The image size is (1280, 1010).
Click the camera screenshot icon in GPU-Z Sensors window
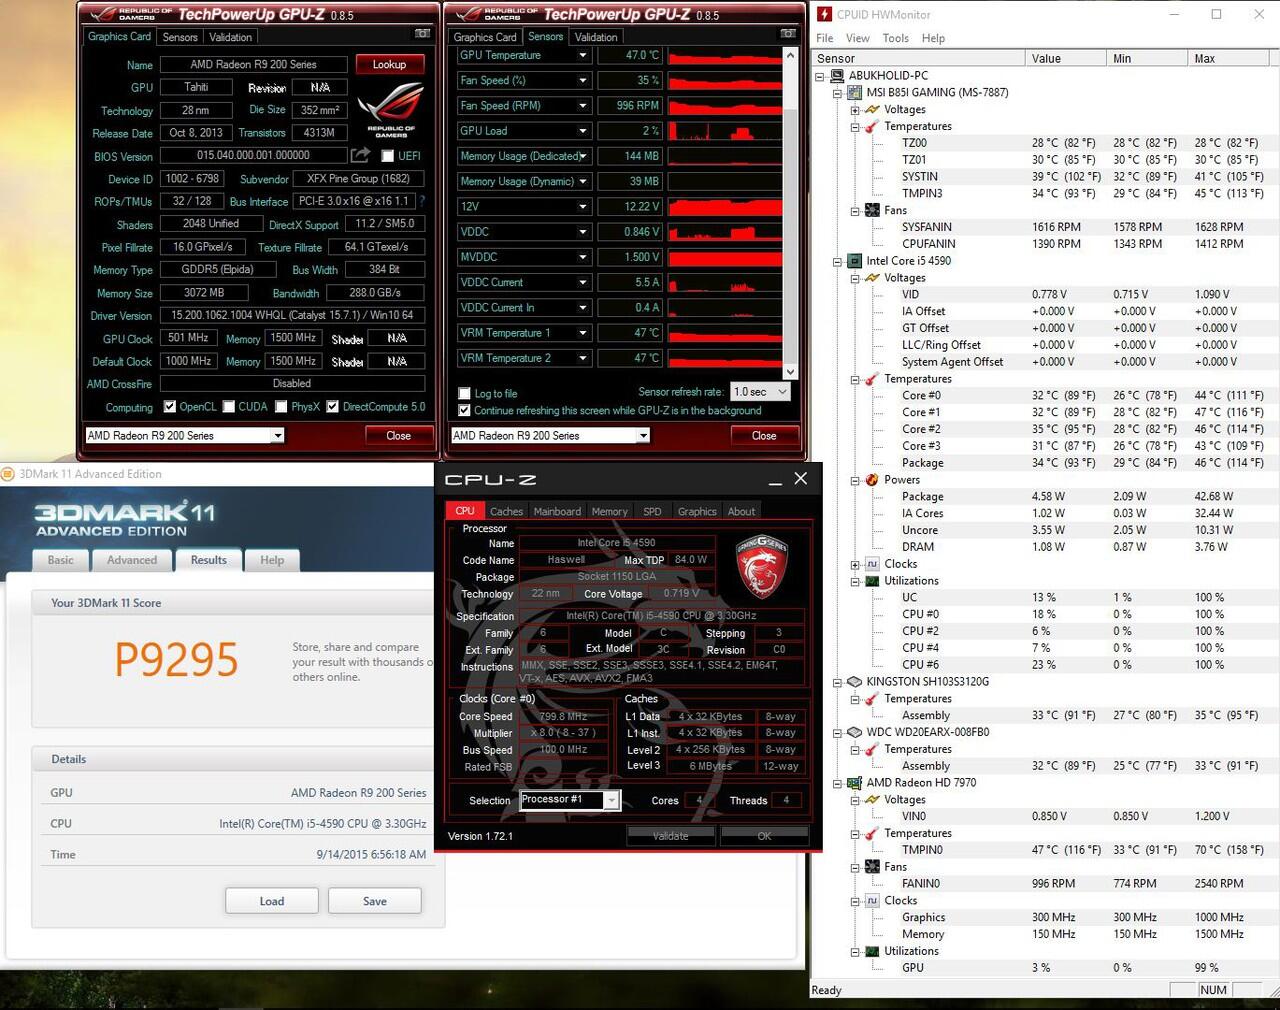(x=788, y=34)
